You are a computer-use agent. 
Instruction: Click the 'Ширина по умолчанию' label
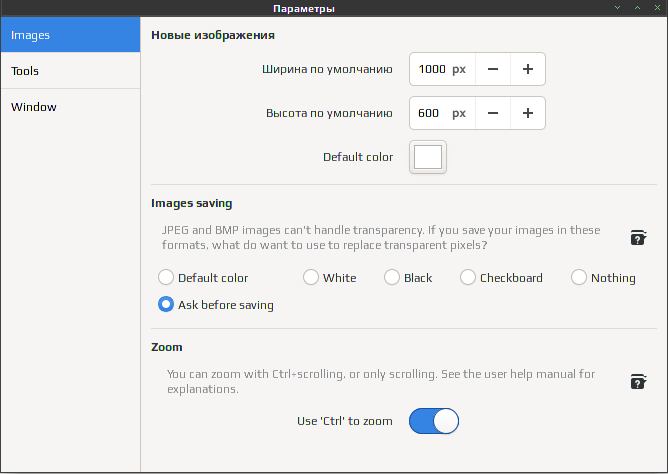pyautogui.click(x=327, y=69)
